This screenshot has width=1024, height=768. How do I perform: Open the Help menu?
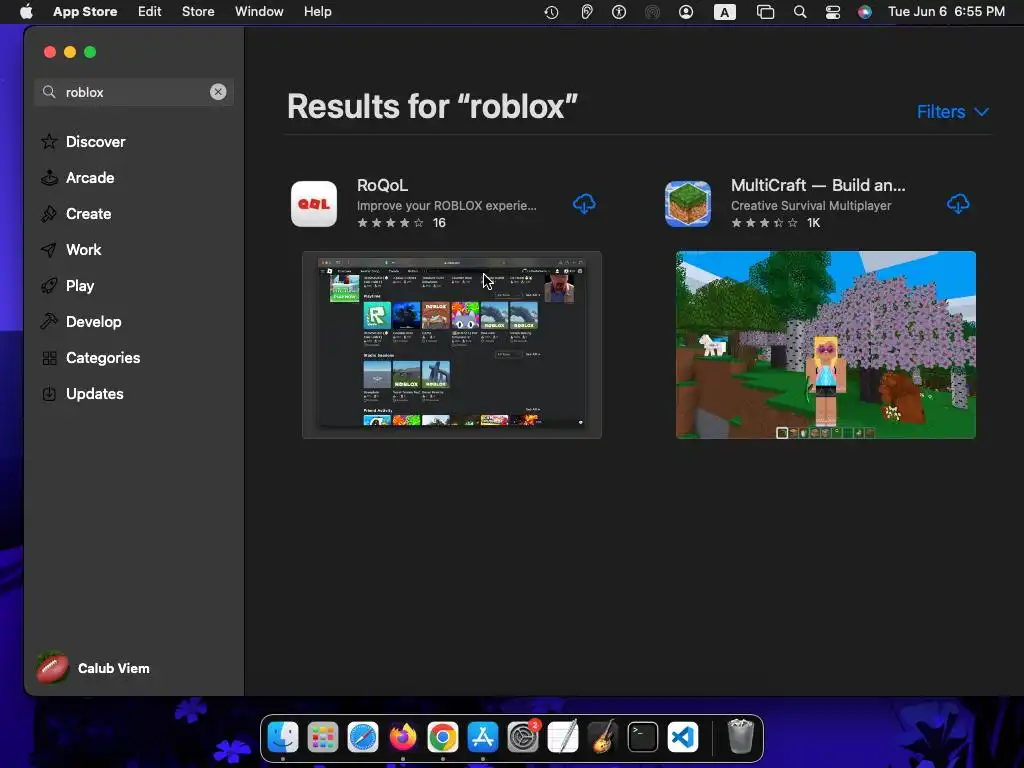pos(317,12)
